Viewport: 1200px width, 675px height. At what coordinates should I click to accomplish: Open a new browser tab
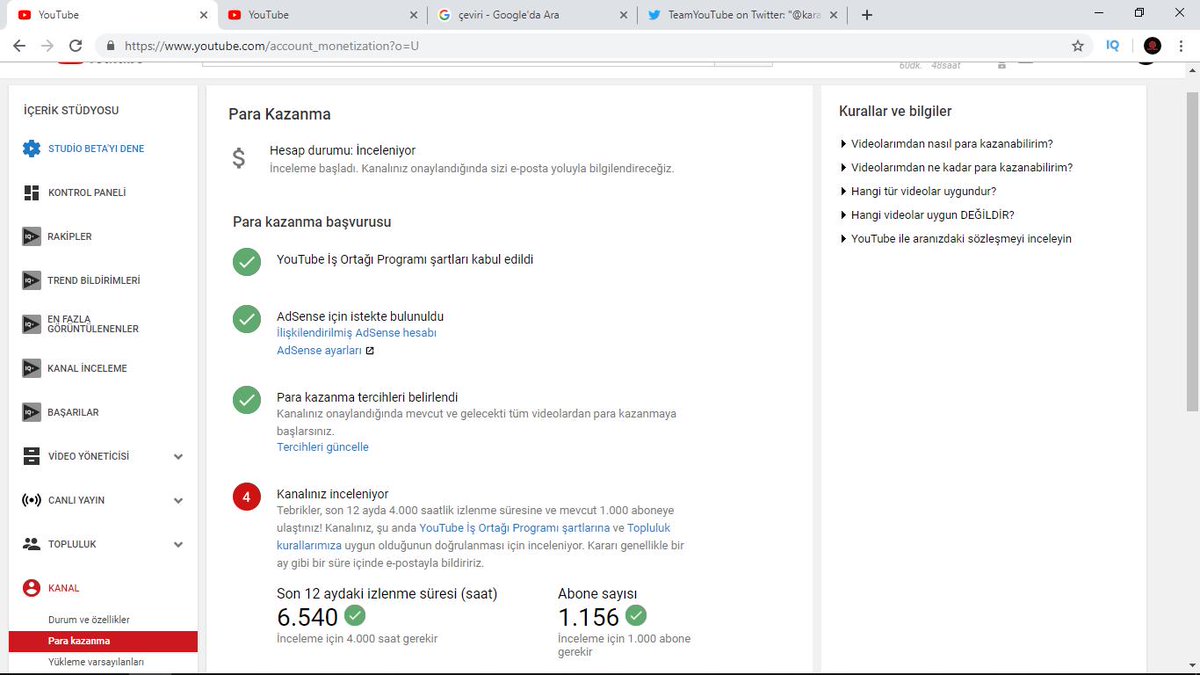pyautogui.click(x=866, y=15)
